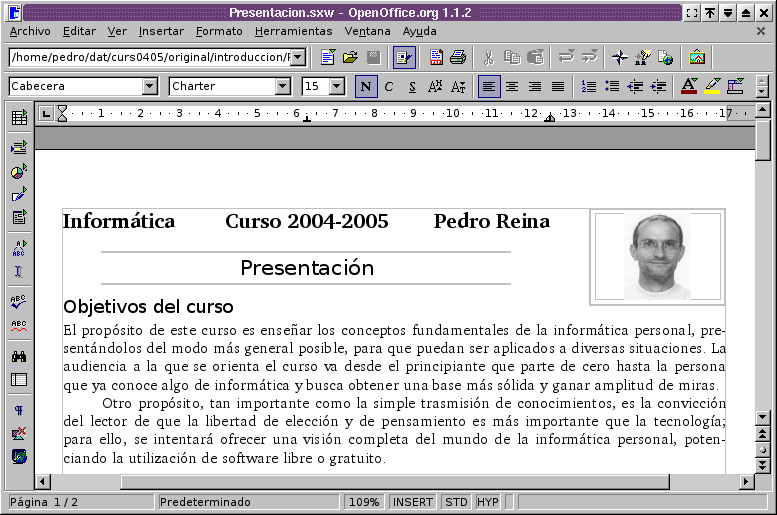This screenshot has width=777, height=515.
Task: Open the Formato menu
Action: (219, 31)
